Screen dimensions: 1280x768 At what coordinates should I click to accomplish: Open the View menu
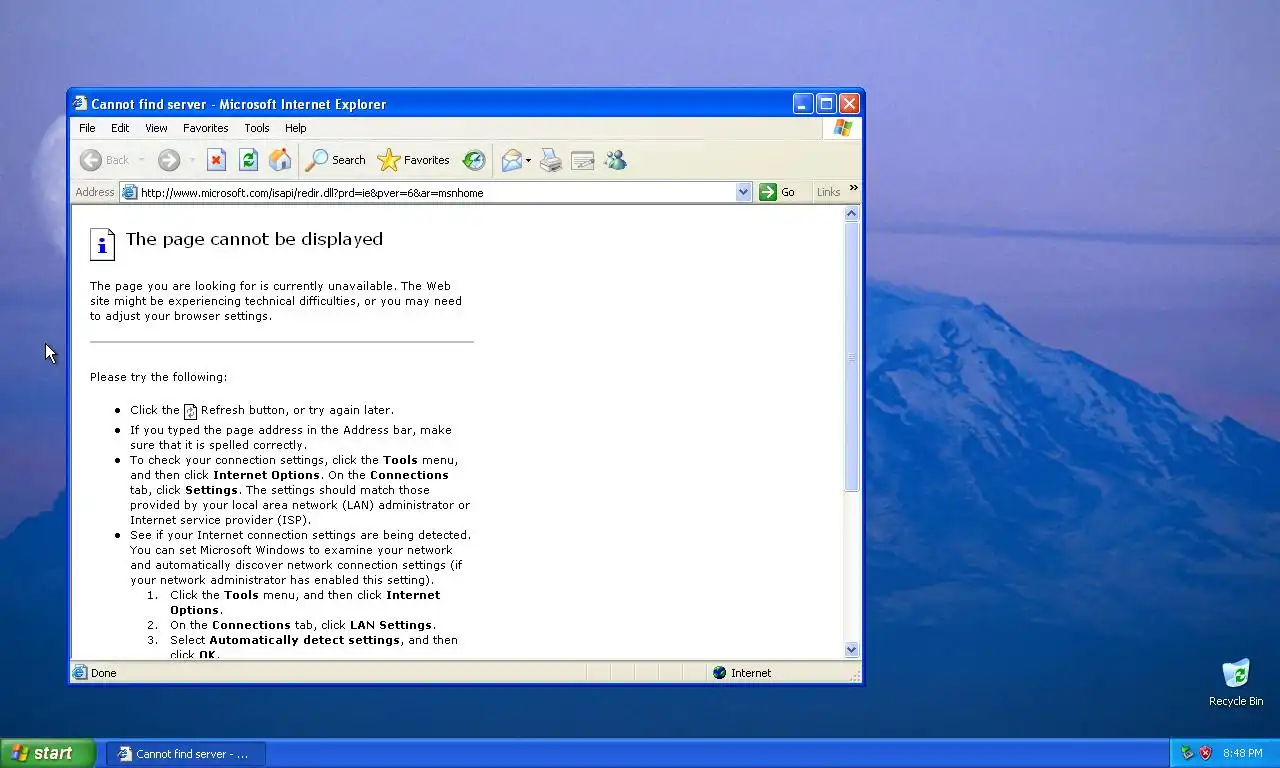[x=156, y=128]
